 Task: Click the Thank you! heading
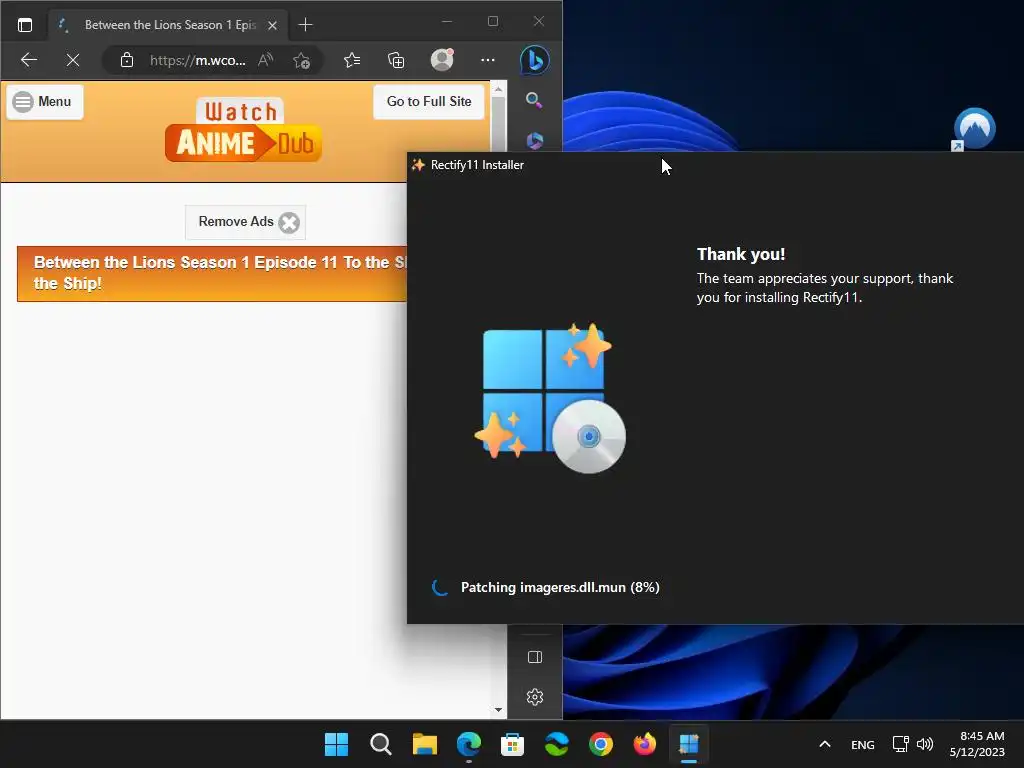[x=741, y=254]
